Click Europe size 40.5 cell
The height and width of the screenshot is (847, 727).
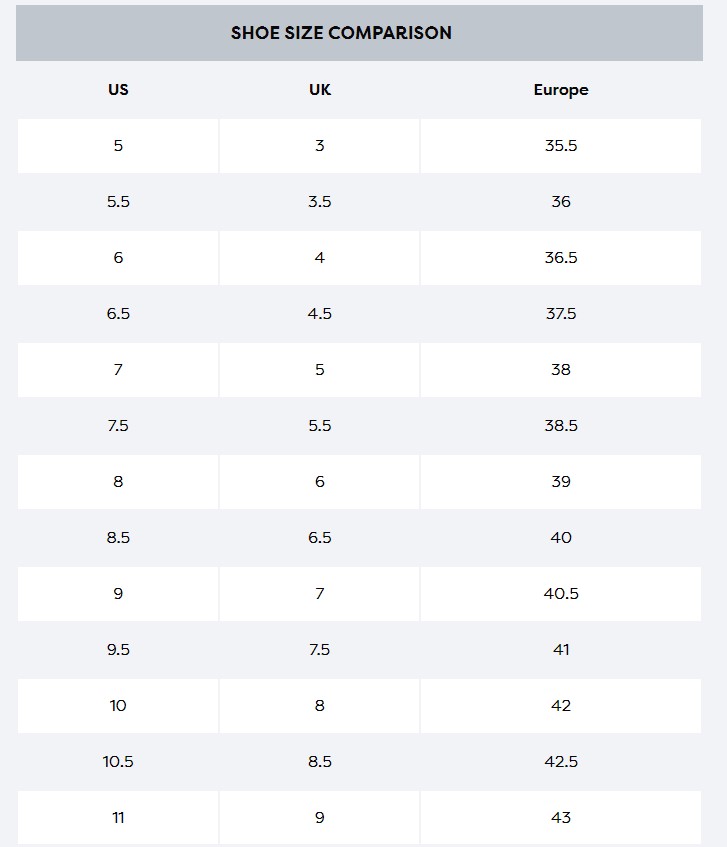point(561,593)
